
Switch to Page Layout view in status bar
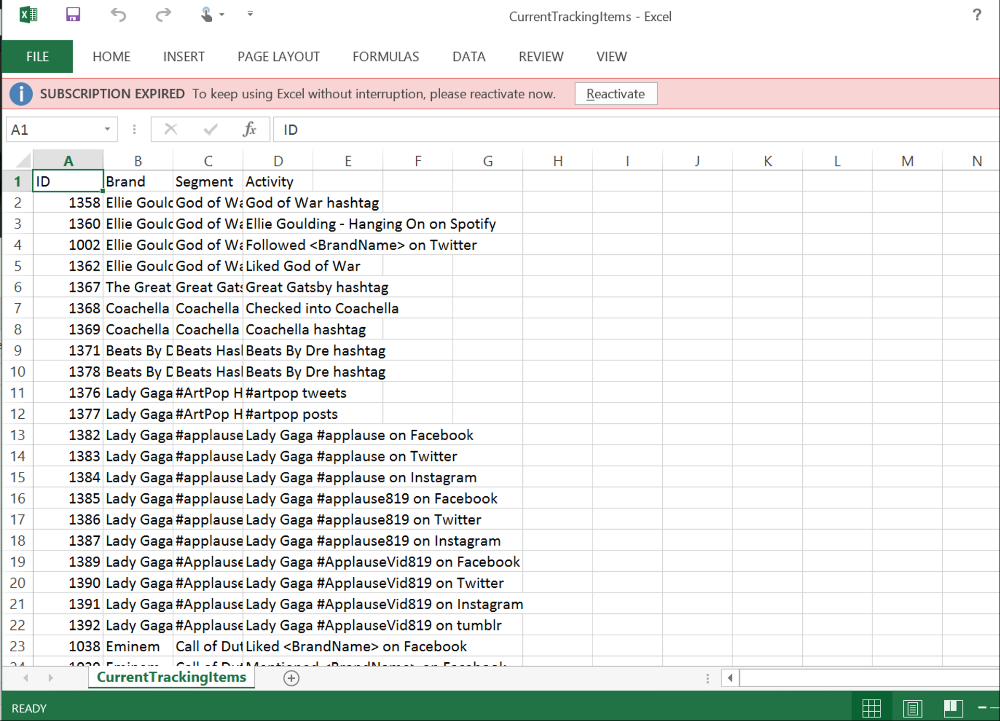(x=913, y=708)
